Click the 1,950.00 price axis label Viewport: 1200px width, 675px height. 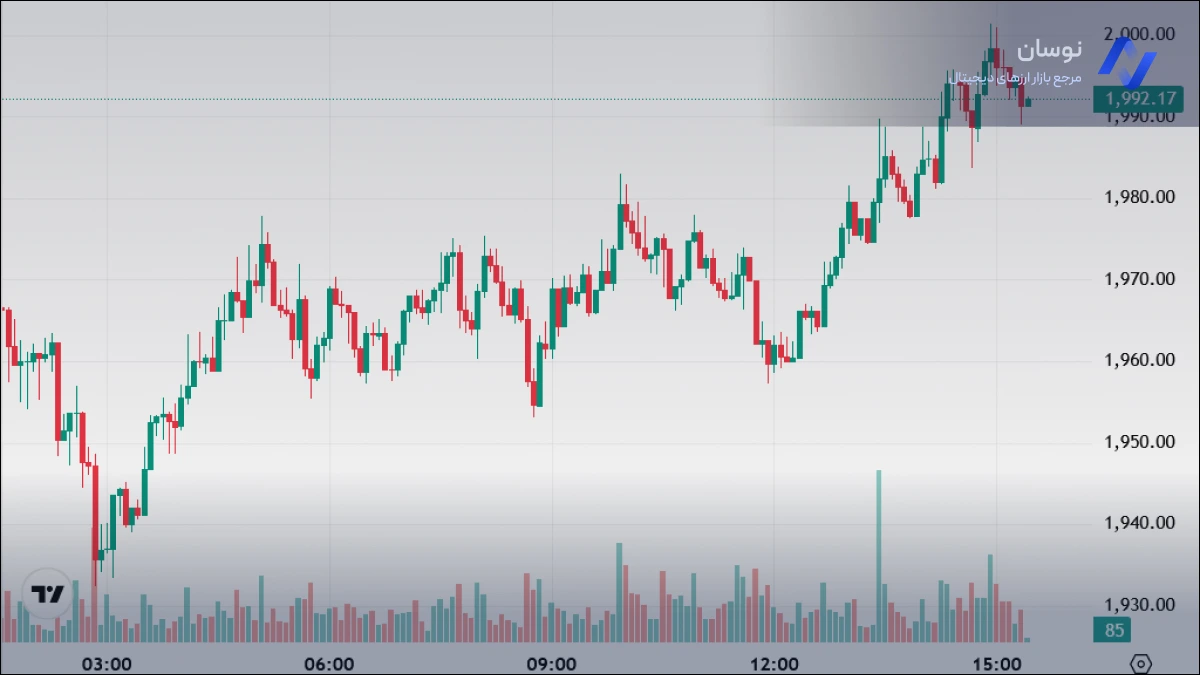tap(1139, 442)
